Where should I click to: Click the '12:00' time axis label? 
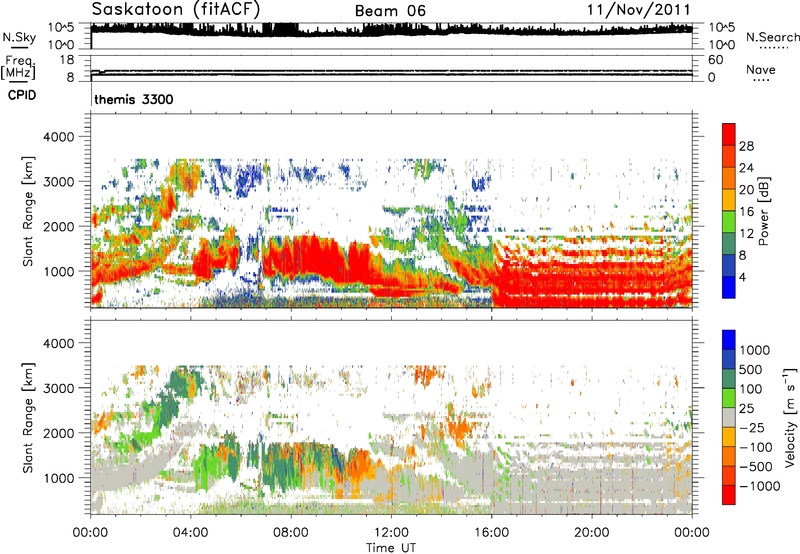(x=391, y=533)
